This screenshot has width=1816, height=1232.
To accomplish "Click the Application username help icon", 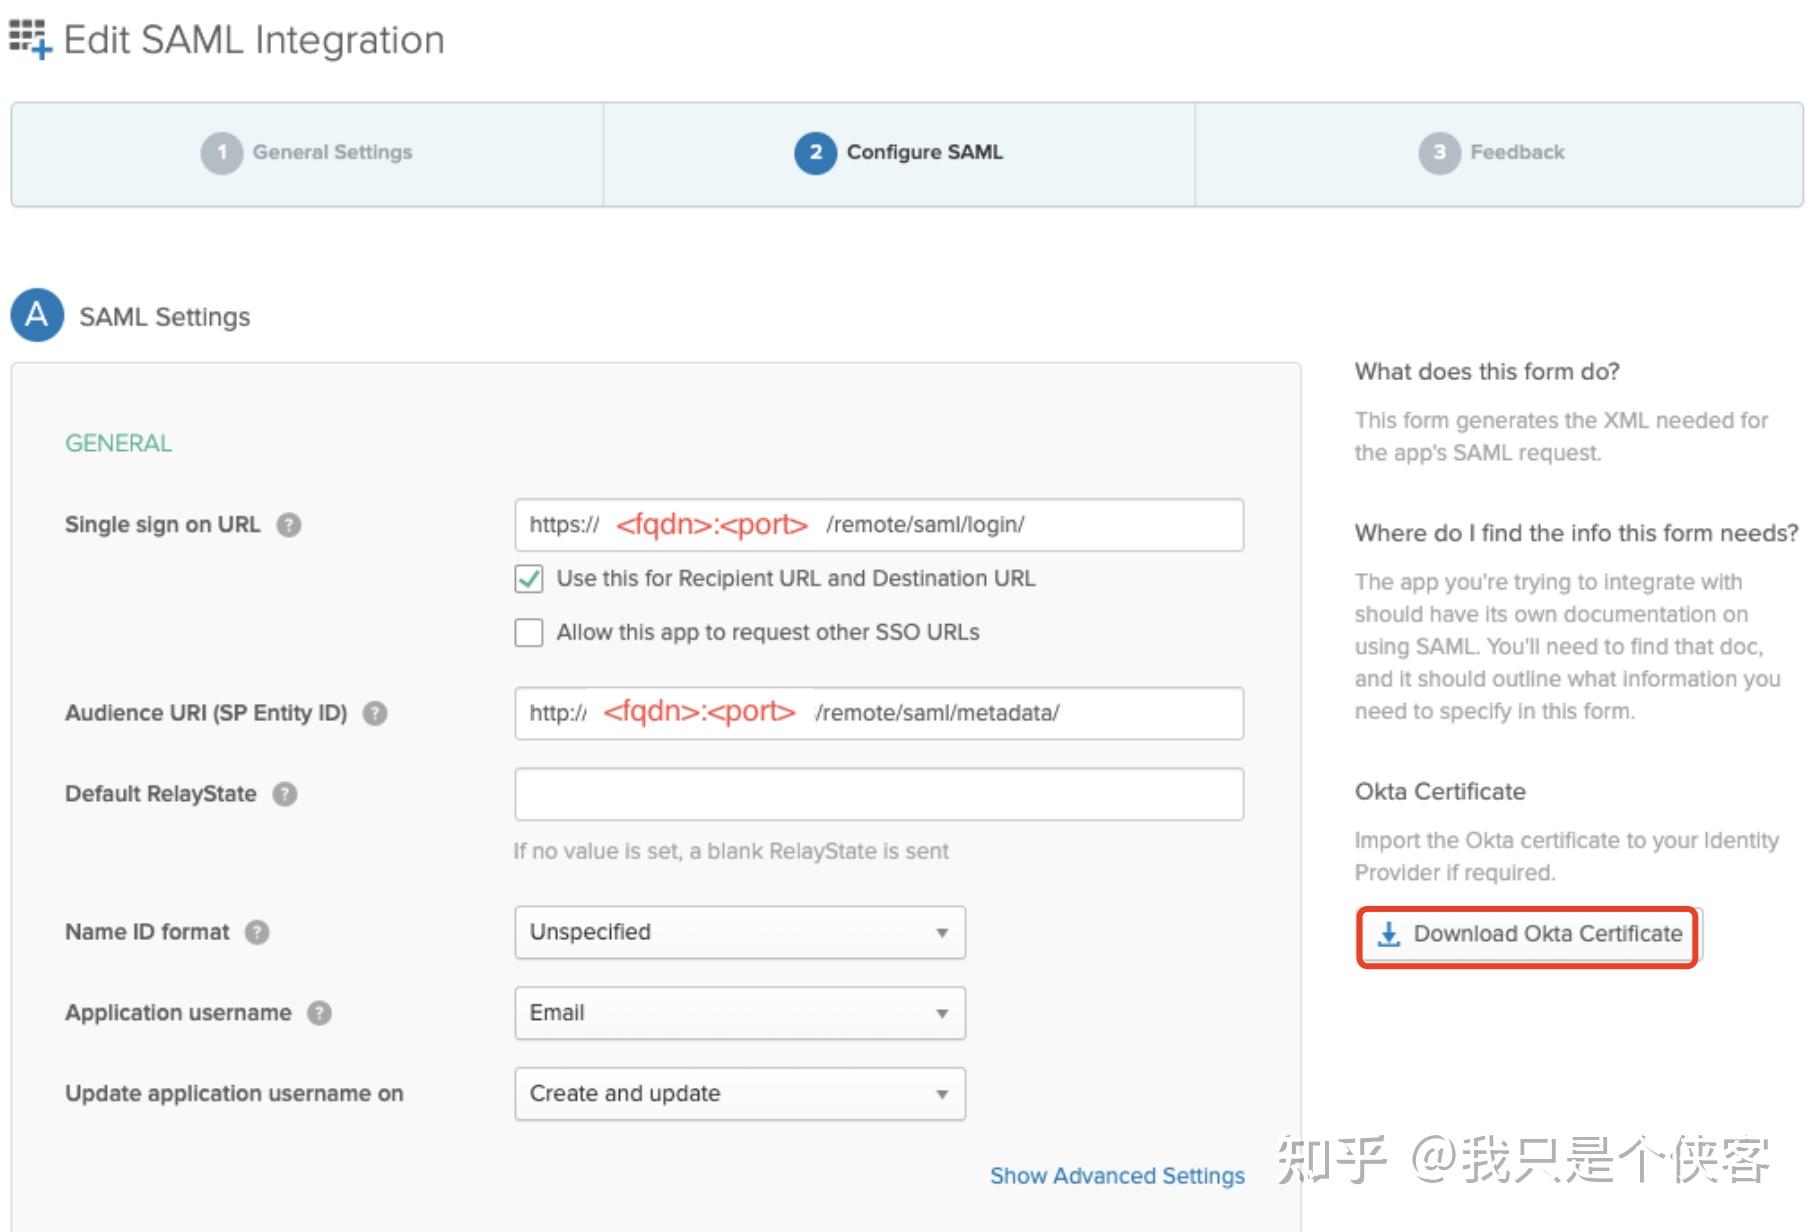I will click(320, 1012).
